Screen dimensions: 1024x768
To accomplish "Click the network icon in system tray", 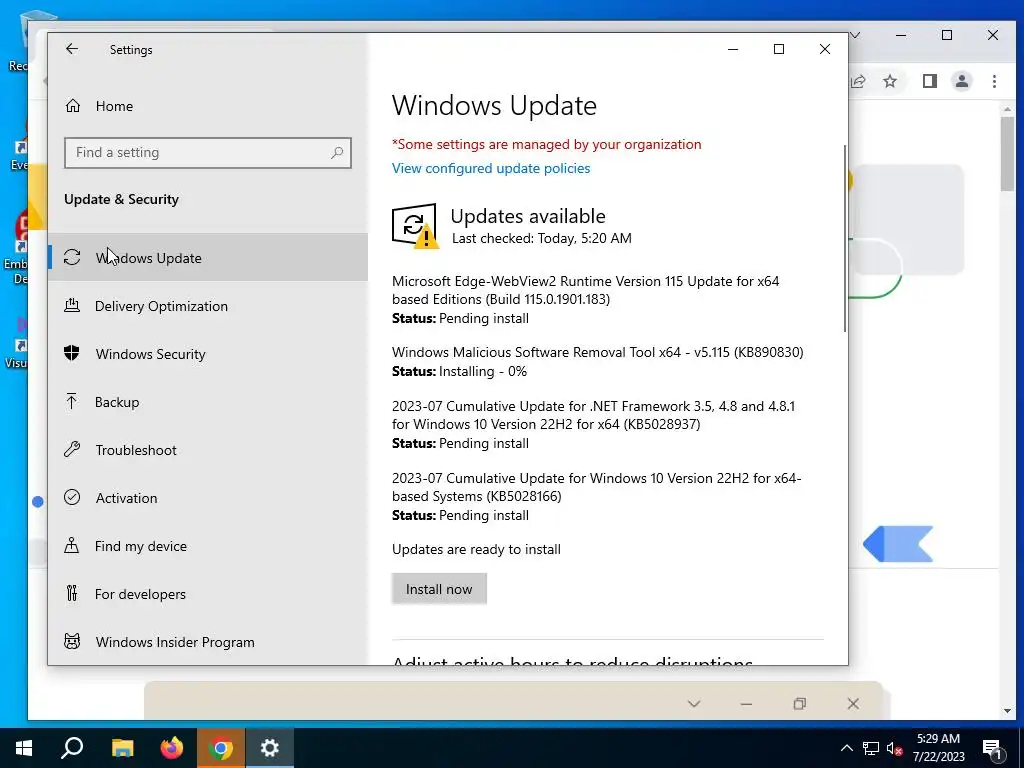I will coord(871,748).
